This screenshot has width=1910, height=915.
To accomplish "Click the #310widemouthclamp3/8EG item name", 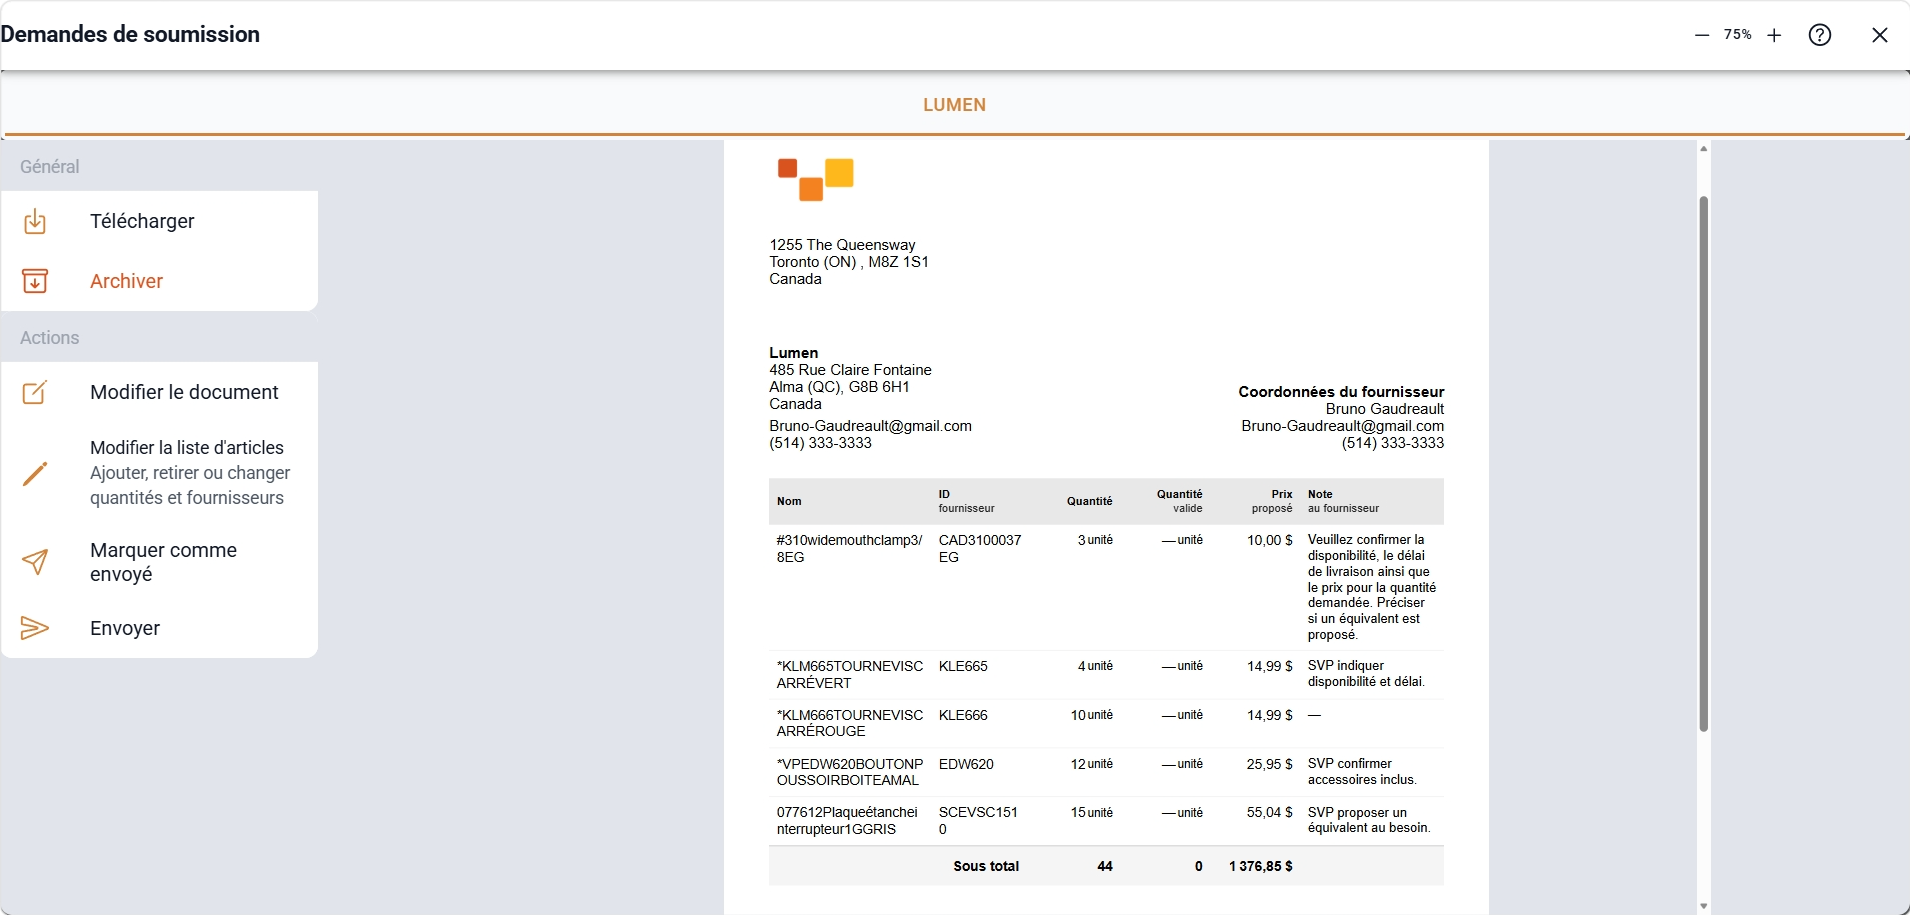I will (x=849, y=548).
